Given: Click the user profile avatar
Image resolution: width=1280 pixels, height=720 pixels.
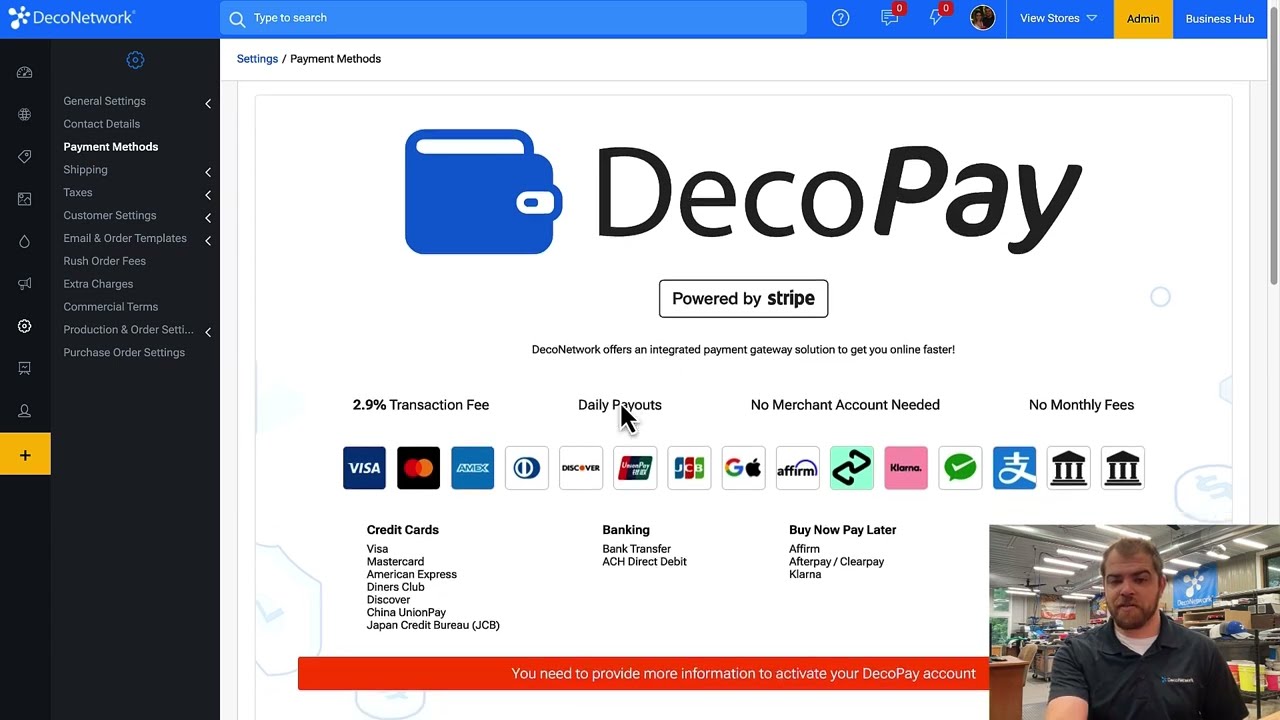Looking at the screenshot, I should [x=982, y=18].
